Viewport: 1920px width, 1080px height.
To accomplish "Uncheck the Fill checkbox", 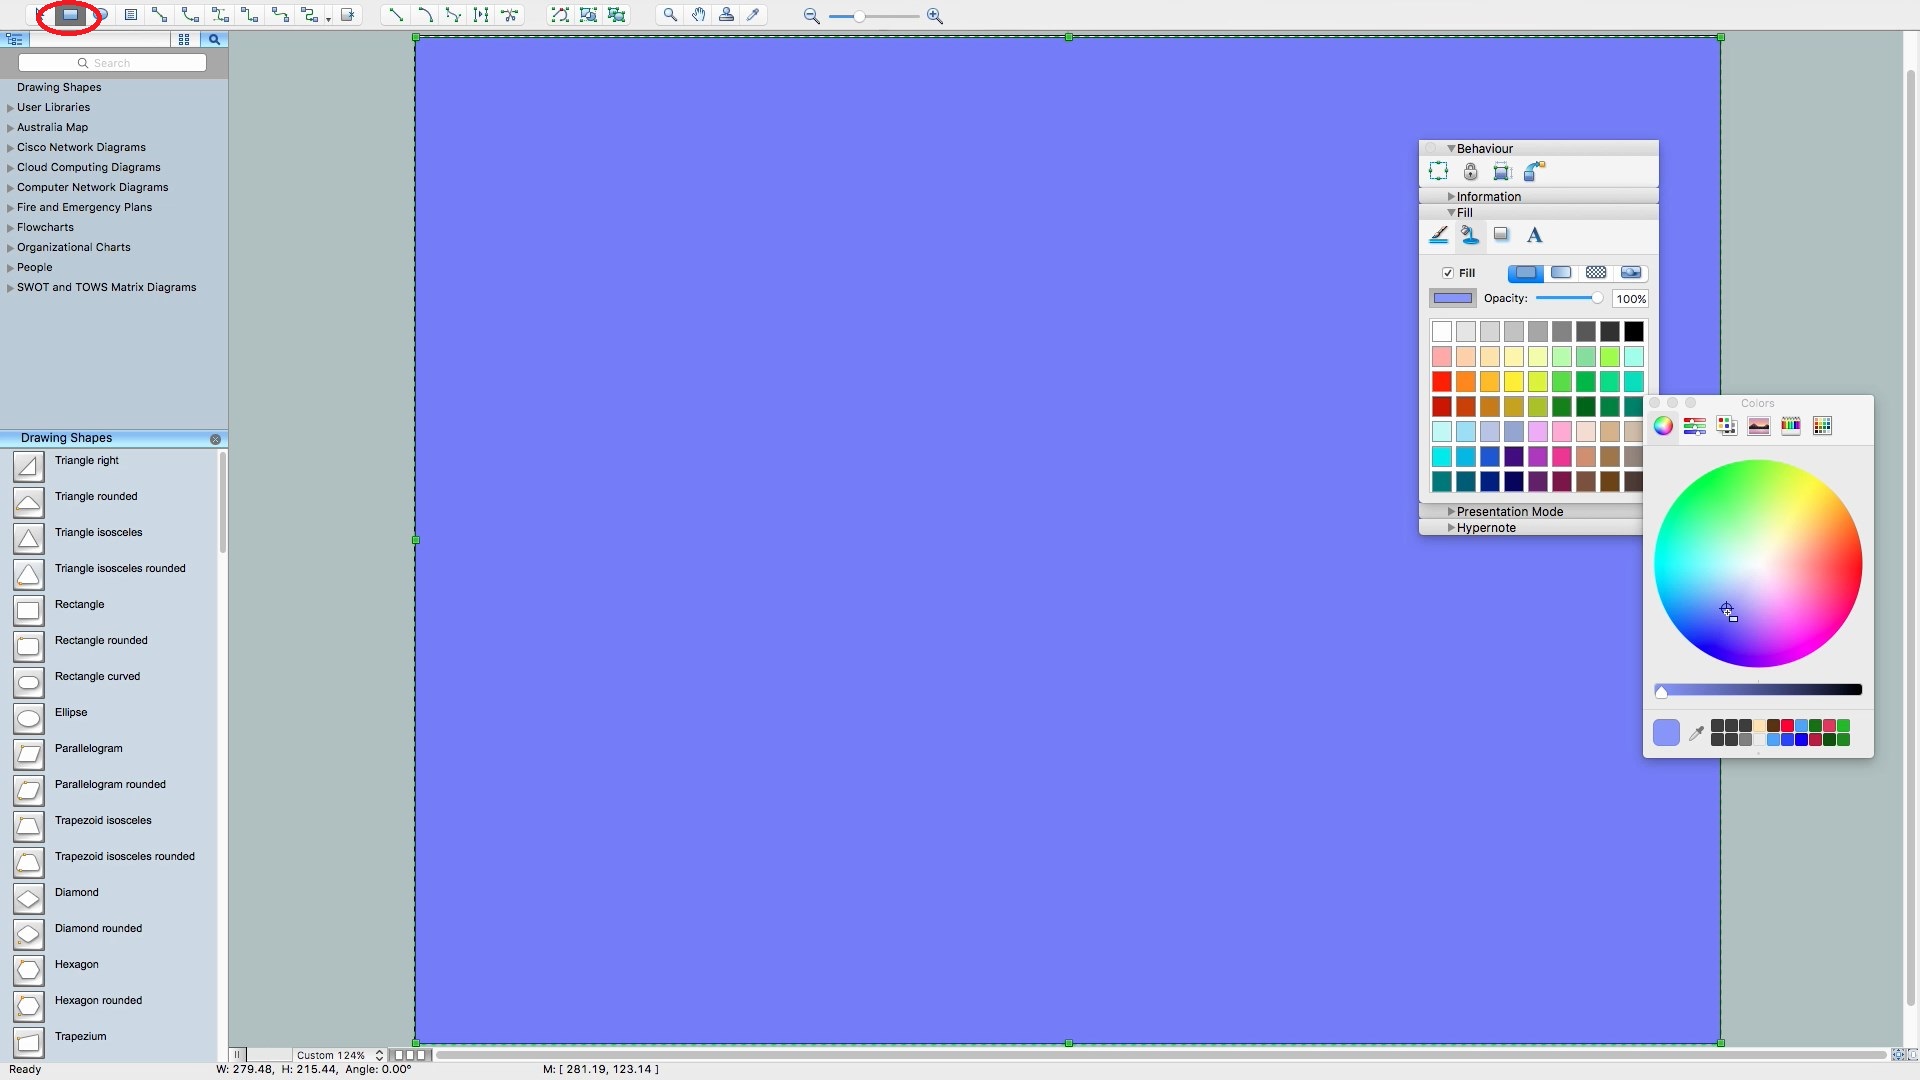I will coord(1447,273).
